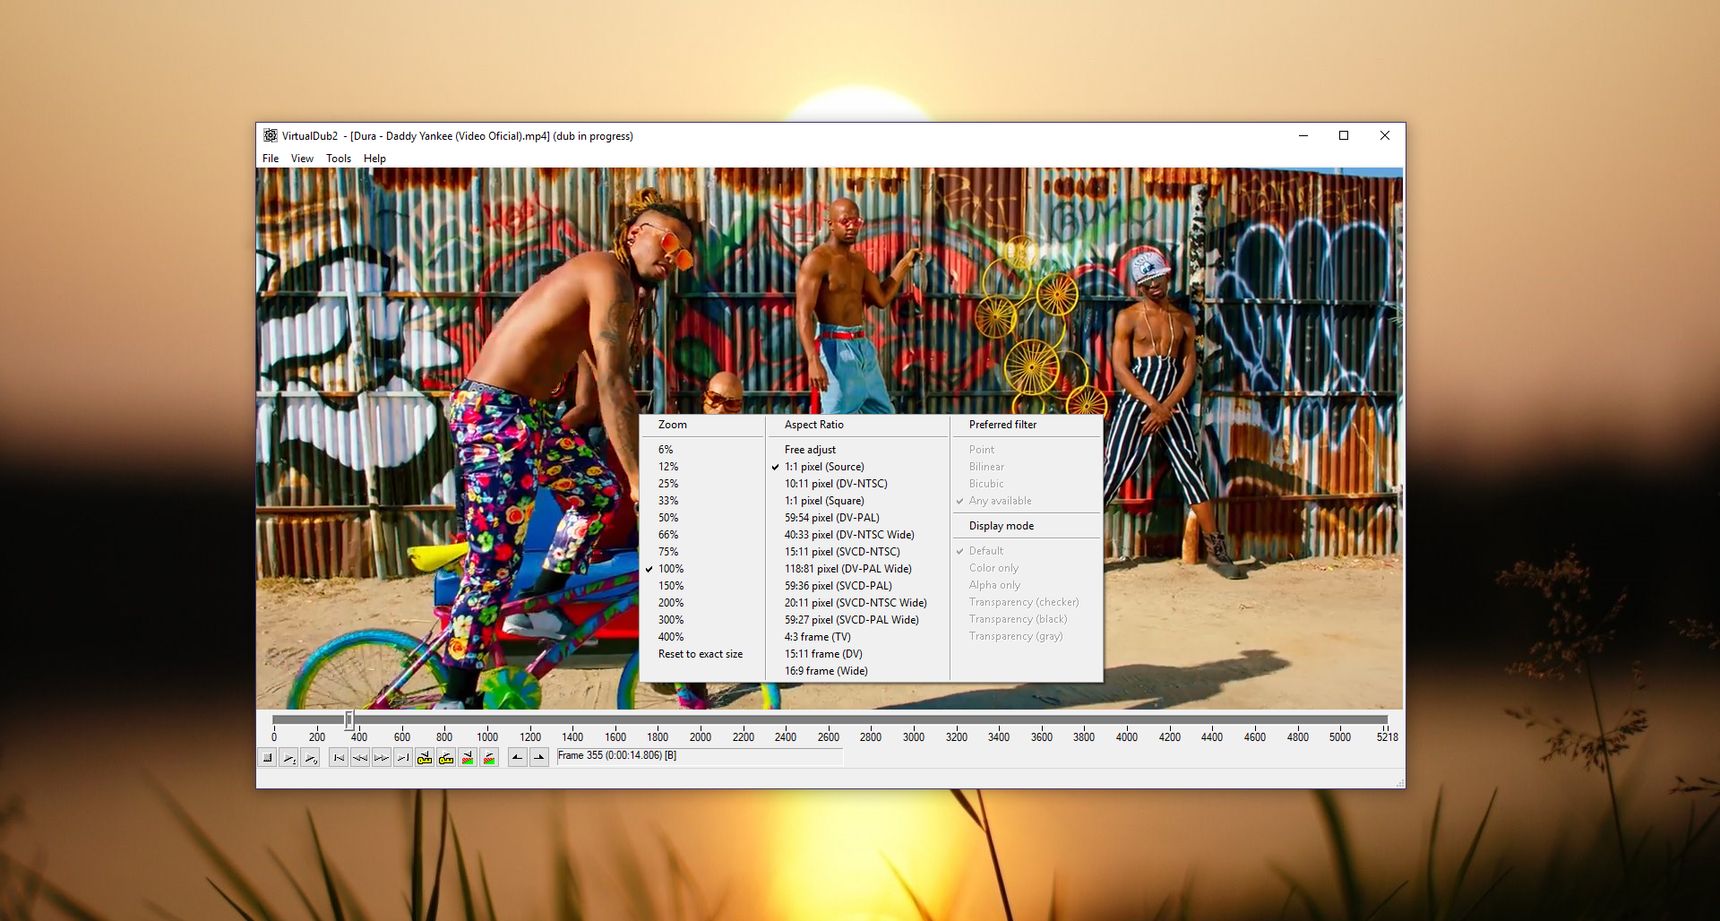Choose Reset to exact size
Viewport: 1720px width, 921px height.
702,654
